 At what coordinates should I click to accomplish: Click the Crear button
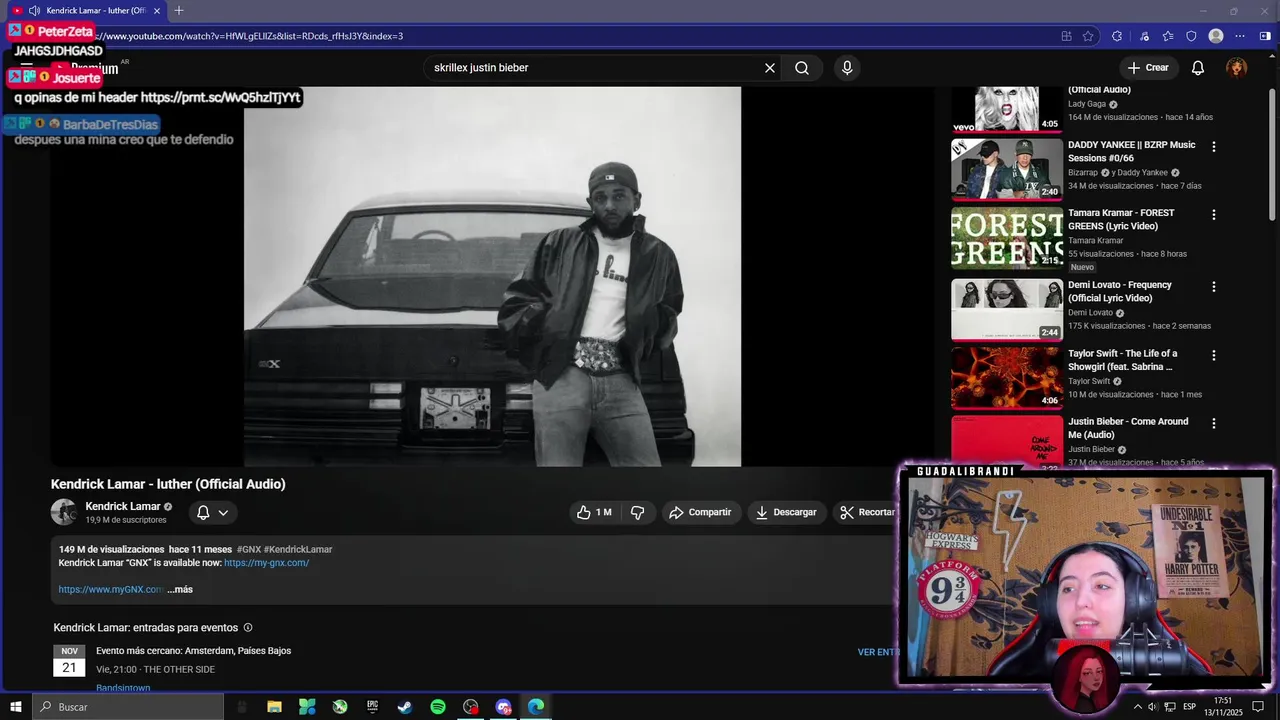coord(1147,68)
